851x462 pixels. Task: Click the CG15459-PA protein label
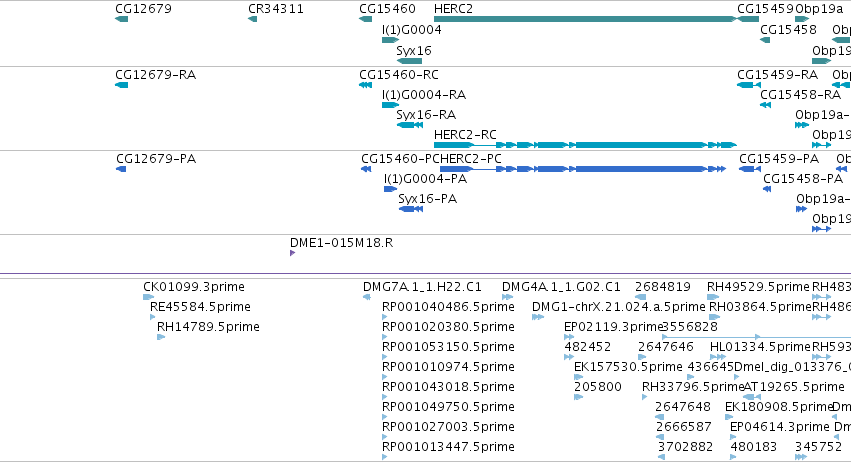coord(779,159)
